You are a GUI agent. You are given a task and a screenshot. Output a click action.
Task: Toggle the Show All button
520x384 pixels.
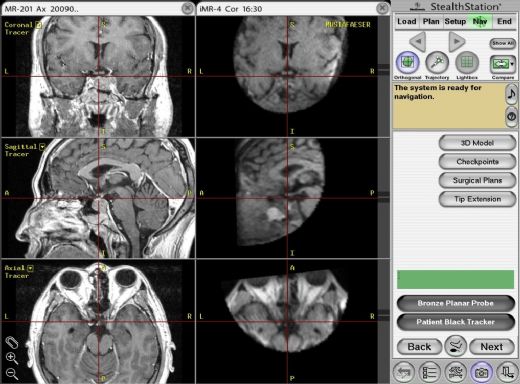tap(503, 43)
